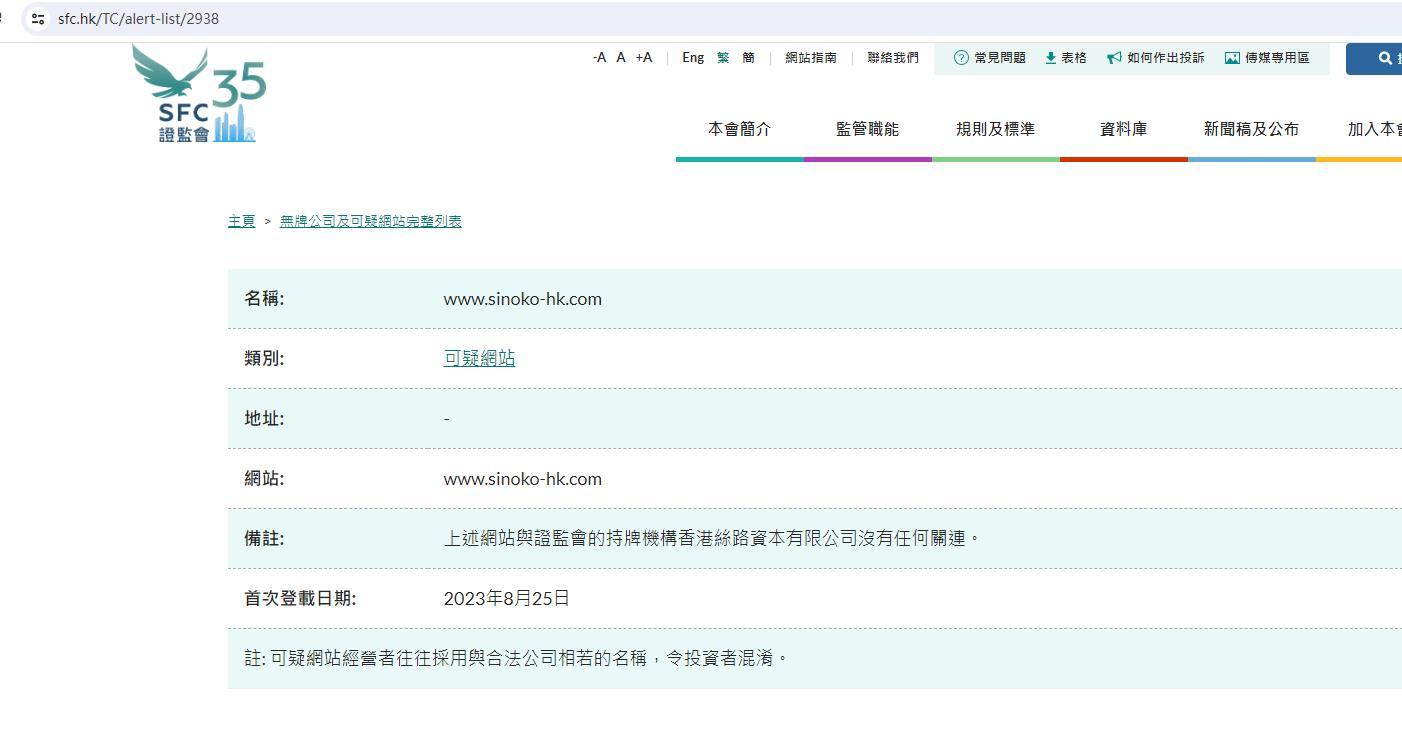Screen dimensions: 1402x754
Task: Reset font size with middle A
Action: click(621, 58)
